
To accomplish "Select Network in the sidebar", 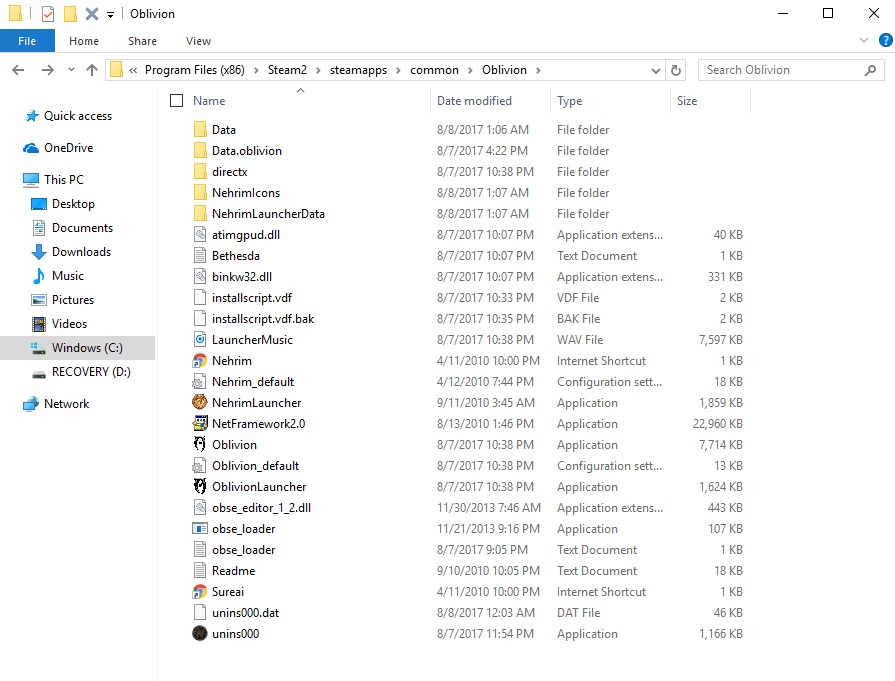I will pyautogui.click(x=65, y=403).
